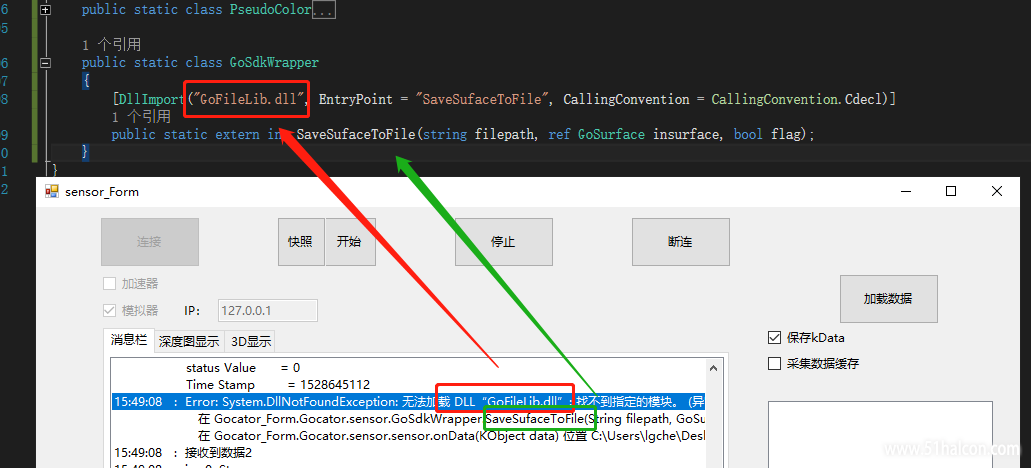1031x468 pixels.
Task: Click the 'status Value = 0' log line
Action: [x=243, y=367]
